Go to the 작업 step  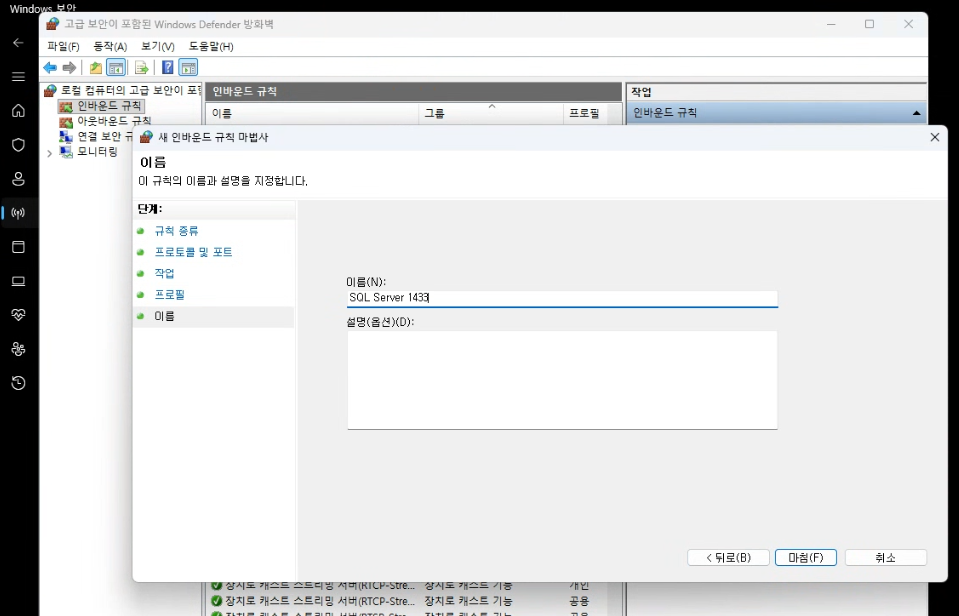point(165,273)
